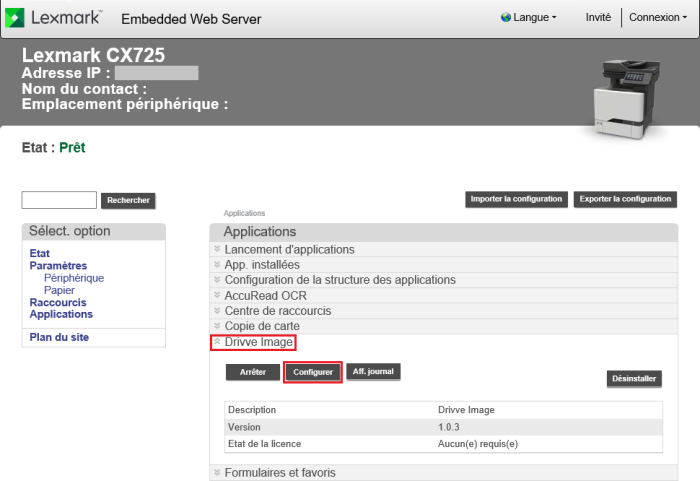Open the Paramètres link in sidebar

click(x=58, y=266)
